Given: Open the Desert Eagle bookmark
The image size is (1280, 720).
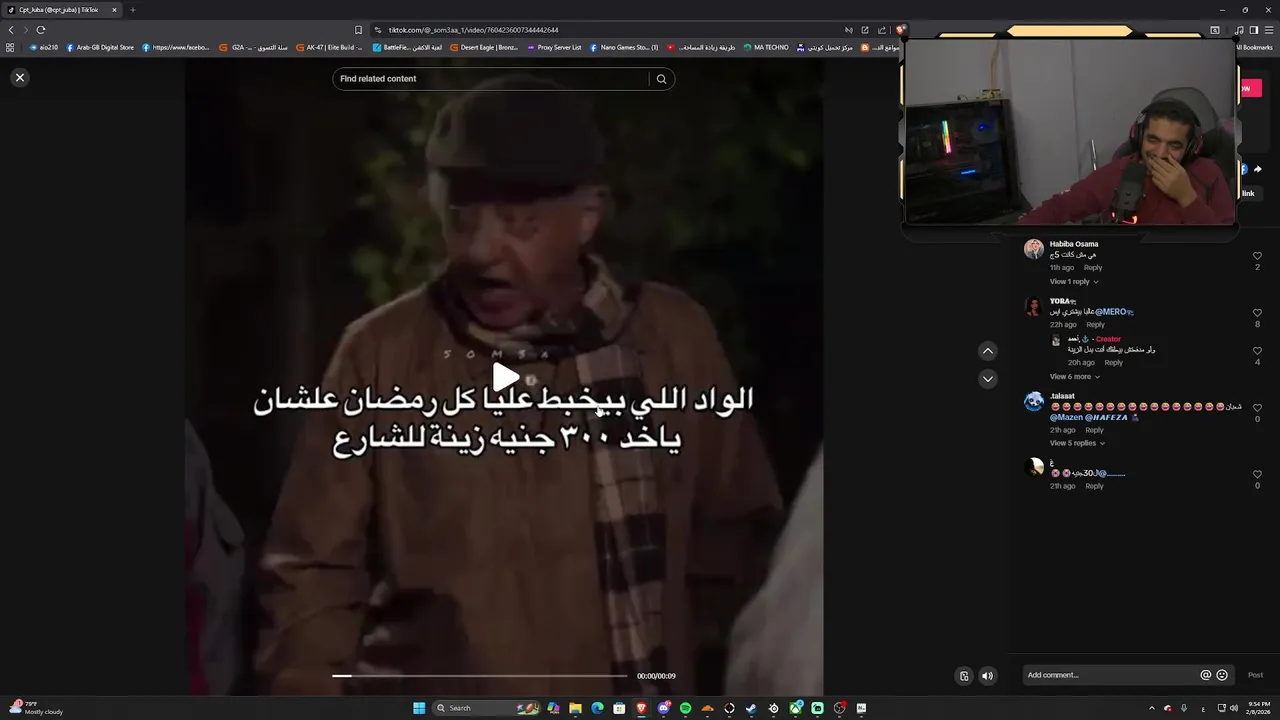Looking at the screenshot, I should 484,47.
